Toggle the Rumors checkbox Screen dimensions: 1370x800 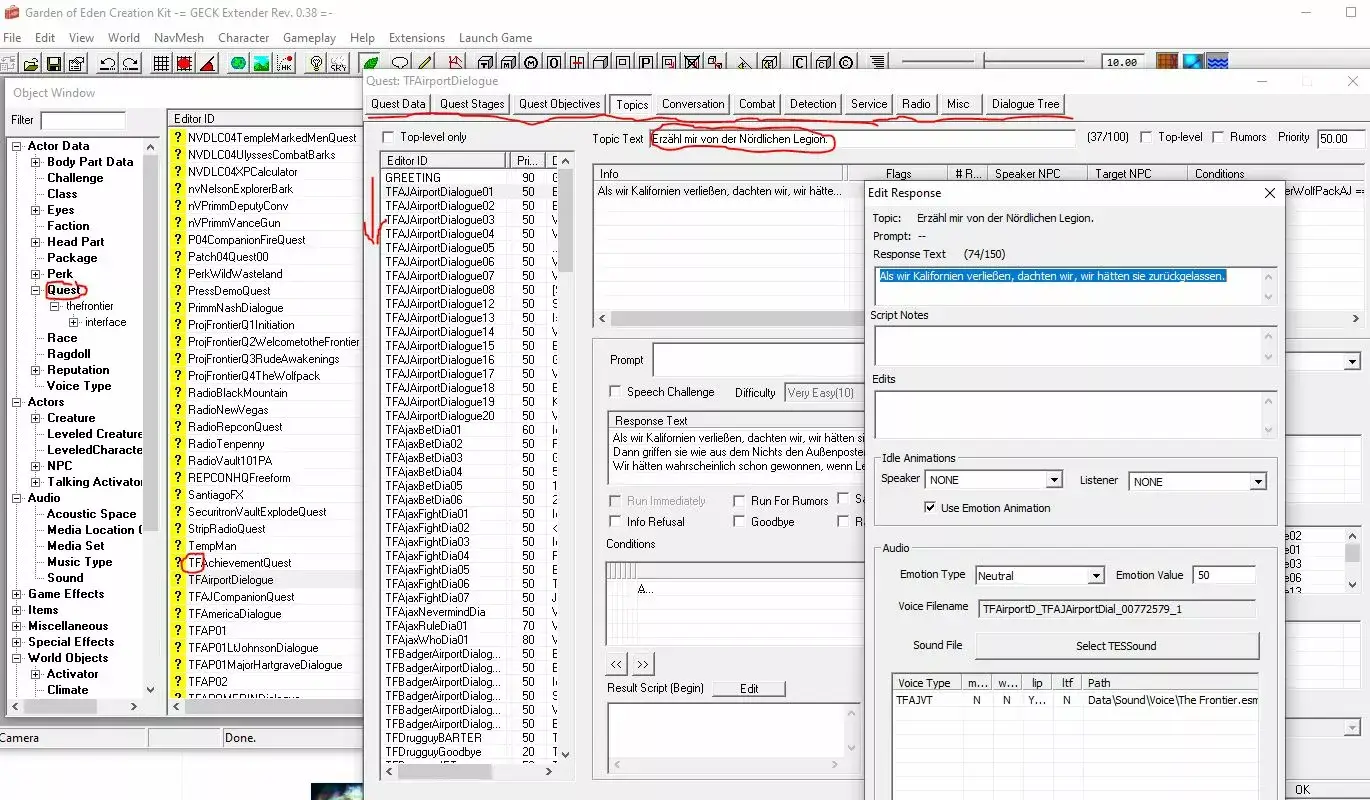pyautogui.click(x=1219, y=137)
